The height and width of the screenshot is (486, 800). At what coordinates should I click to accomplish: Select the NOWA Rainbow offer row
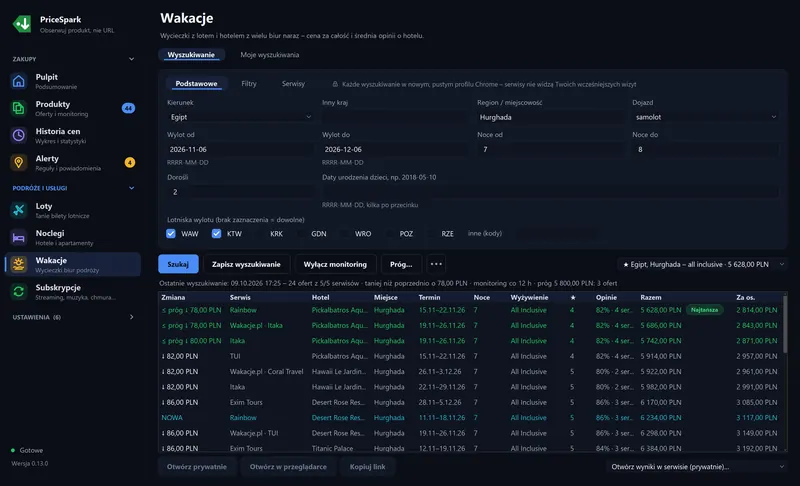click(x=470, y=418)
